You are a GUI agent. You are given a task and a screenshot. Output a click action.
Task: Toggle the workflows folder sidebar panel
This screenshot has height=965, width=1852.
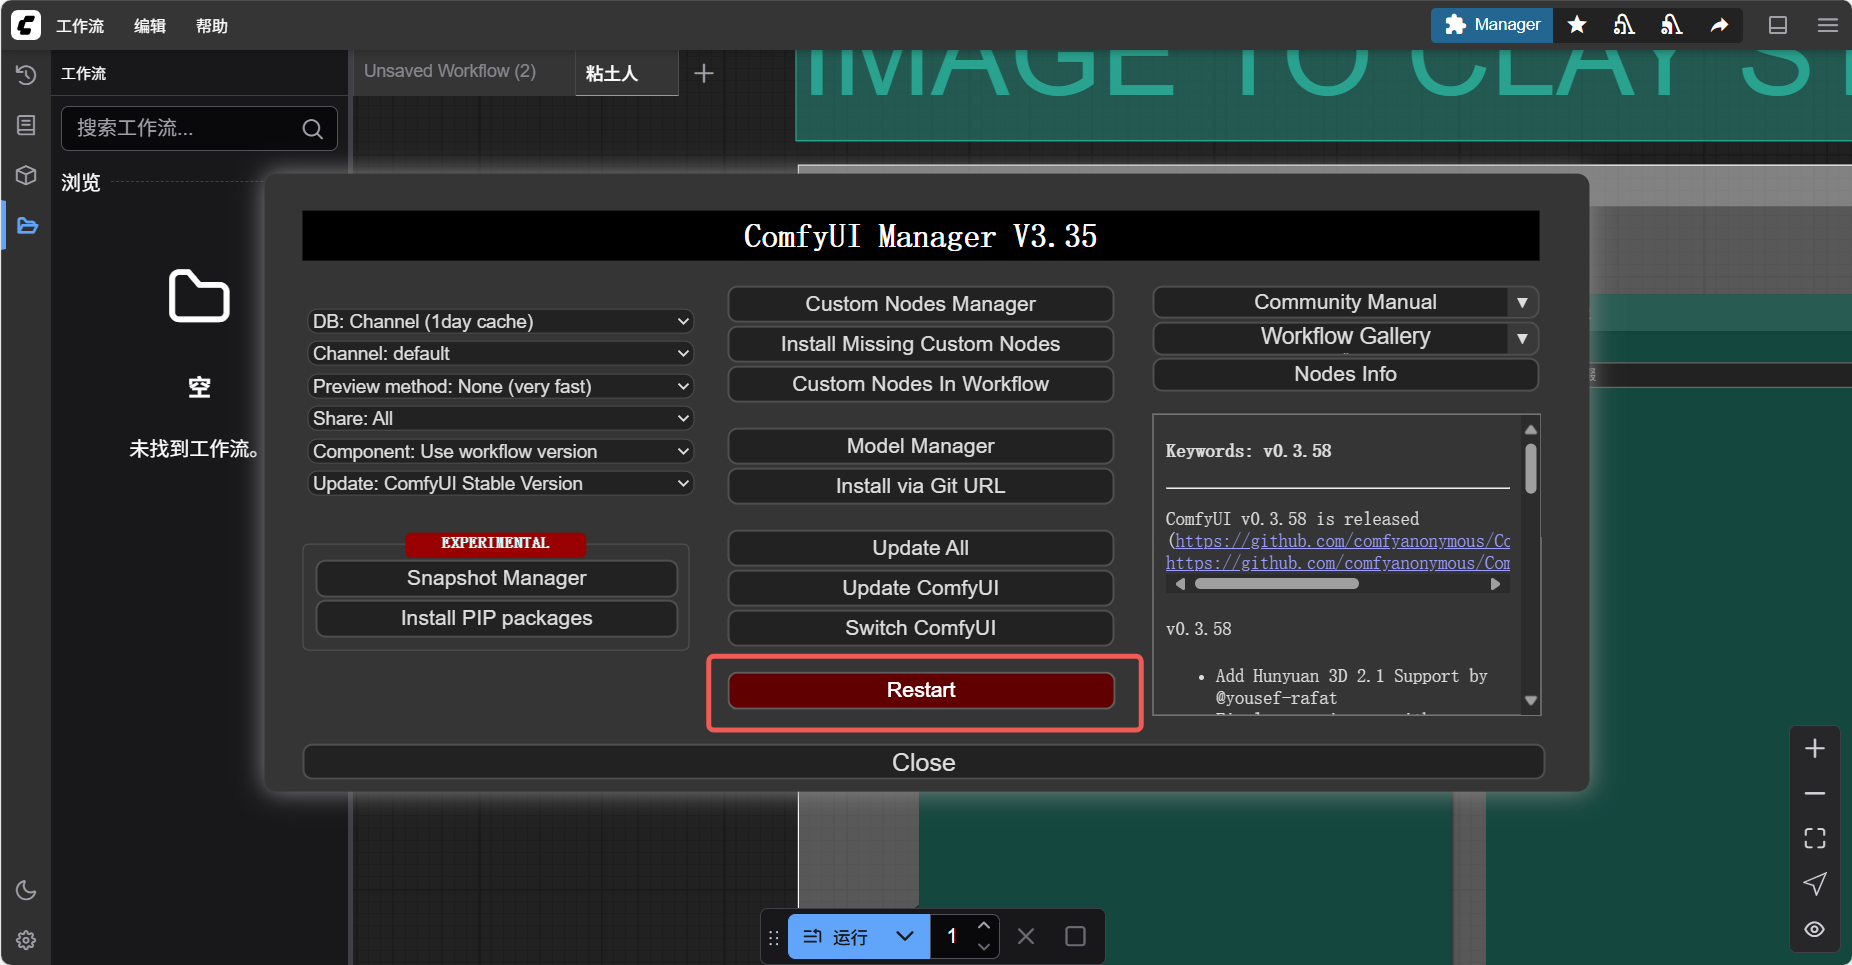coord(26,226)
